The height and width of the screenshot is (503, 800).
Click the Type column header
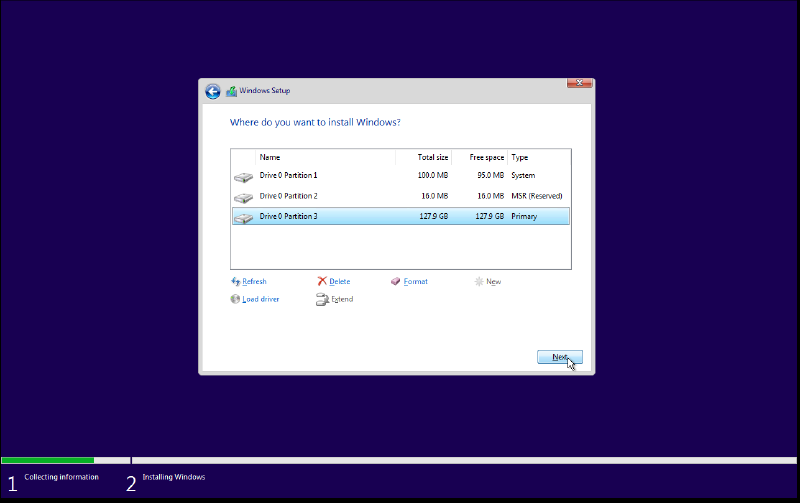click(x=539, y=157)
